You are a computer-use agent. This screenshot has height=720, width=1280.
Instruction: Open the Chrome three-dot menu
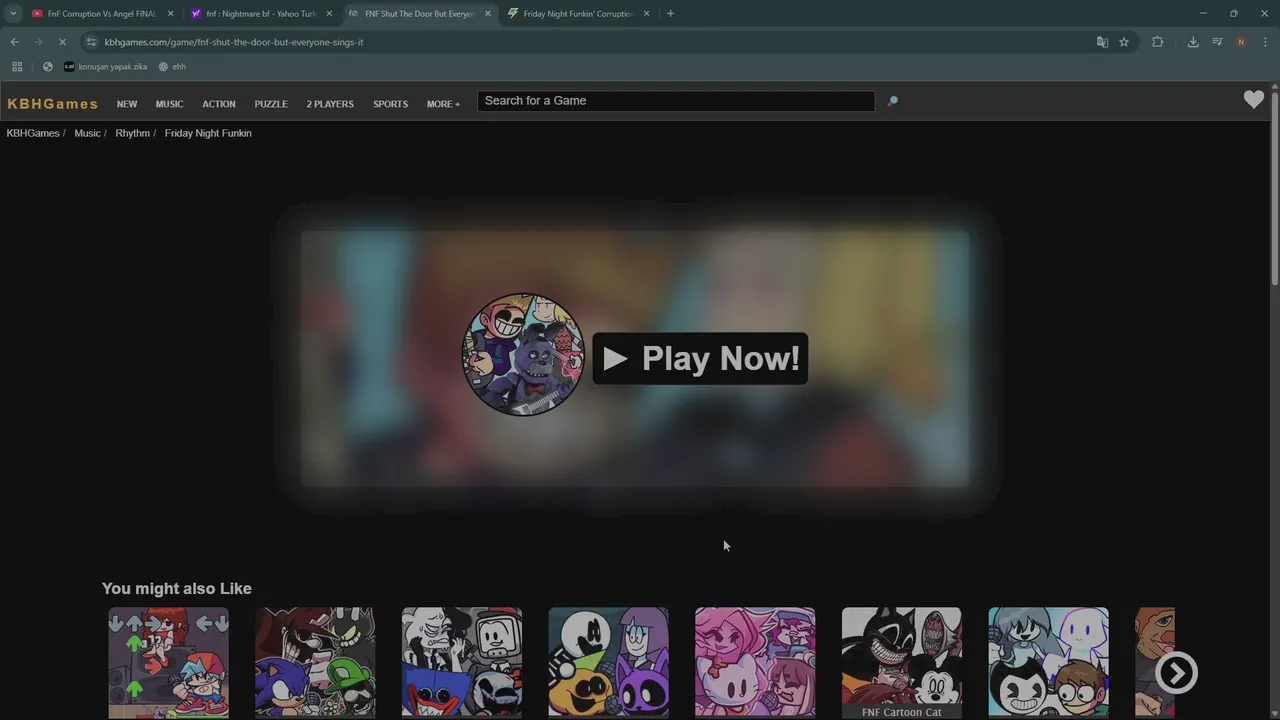click(1265, 42)
